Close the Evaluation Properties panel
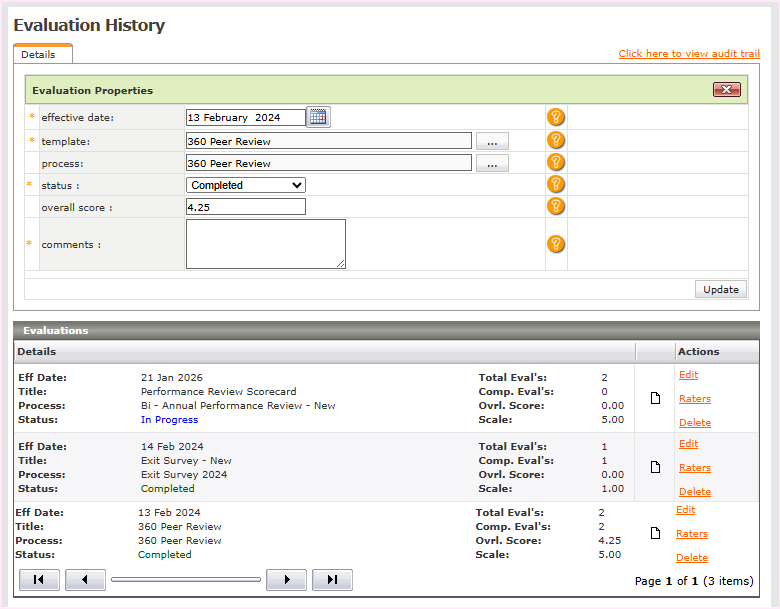Screen dimensions: 780x609 (x=727, y=90)
